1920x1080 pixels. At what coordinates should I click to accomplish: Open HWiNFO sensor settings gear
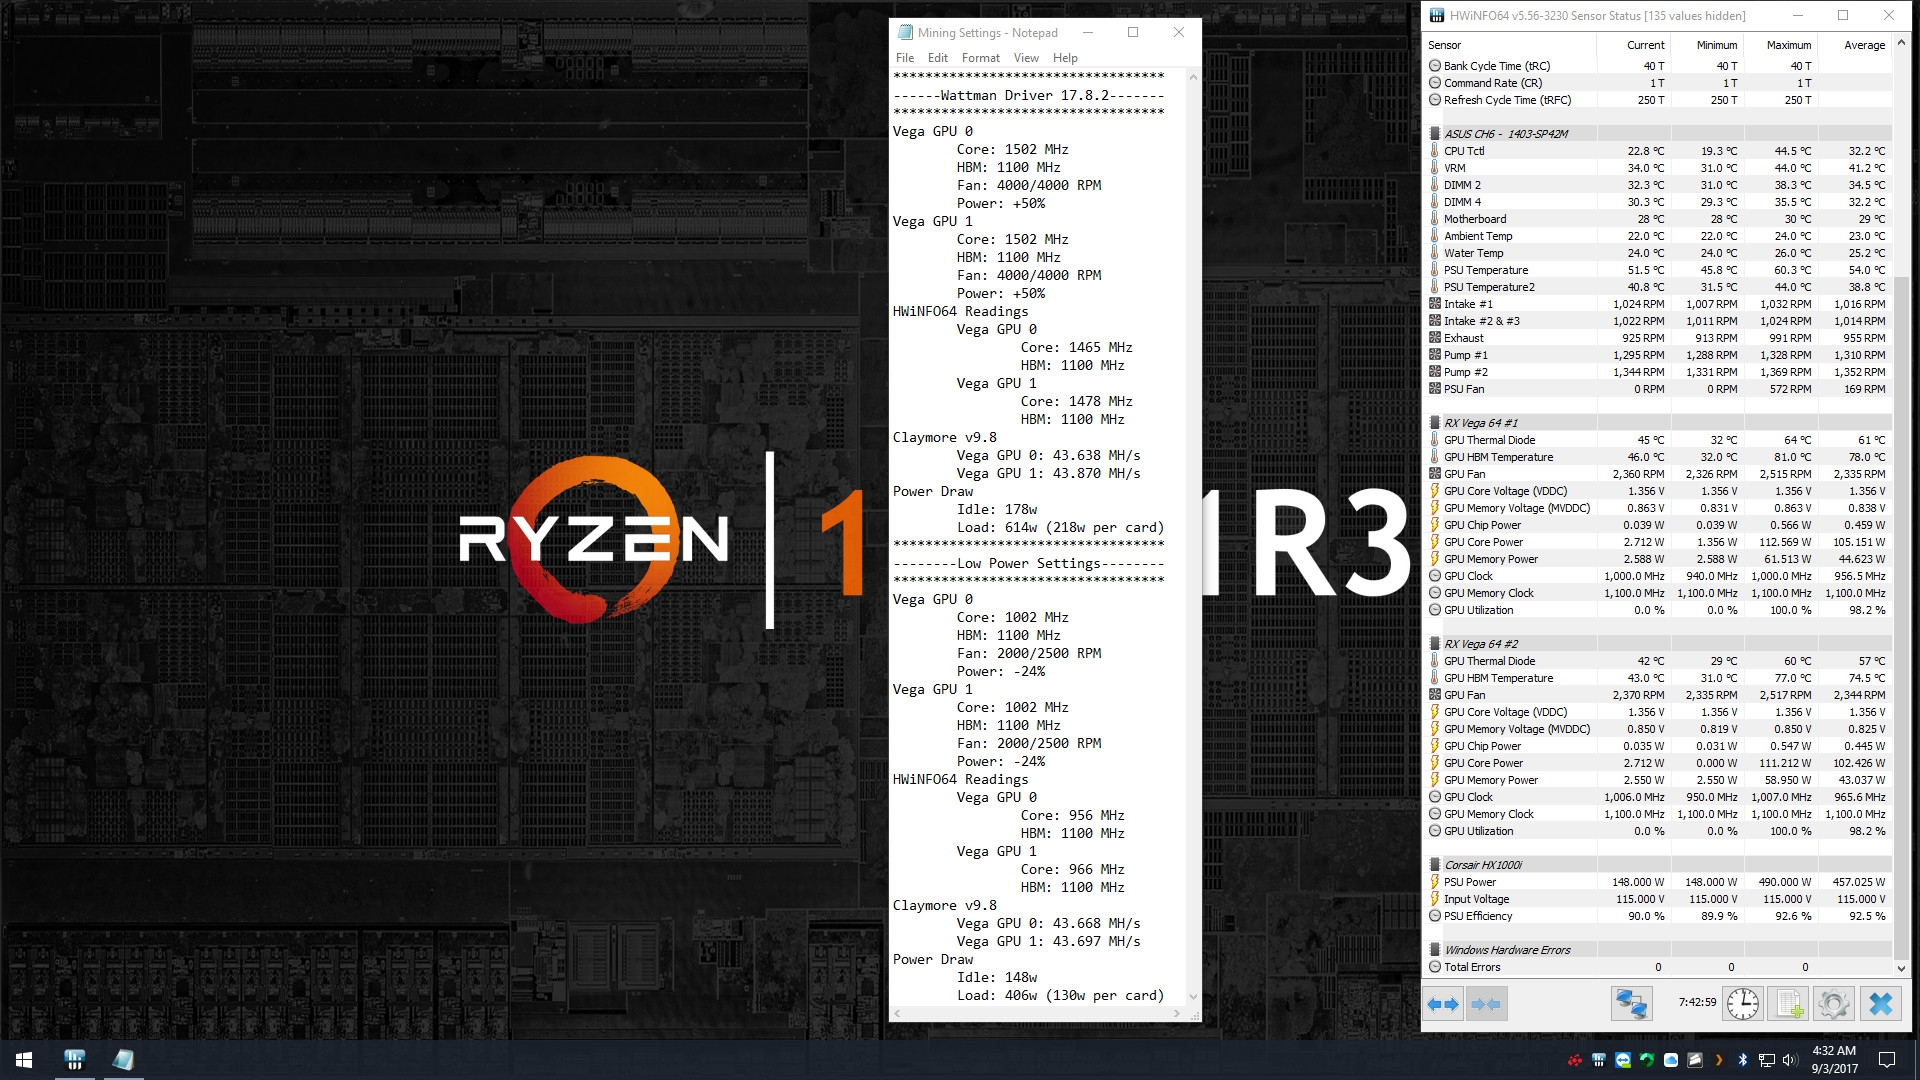click(1834, 1004)
